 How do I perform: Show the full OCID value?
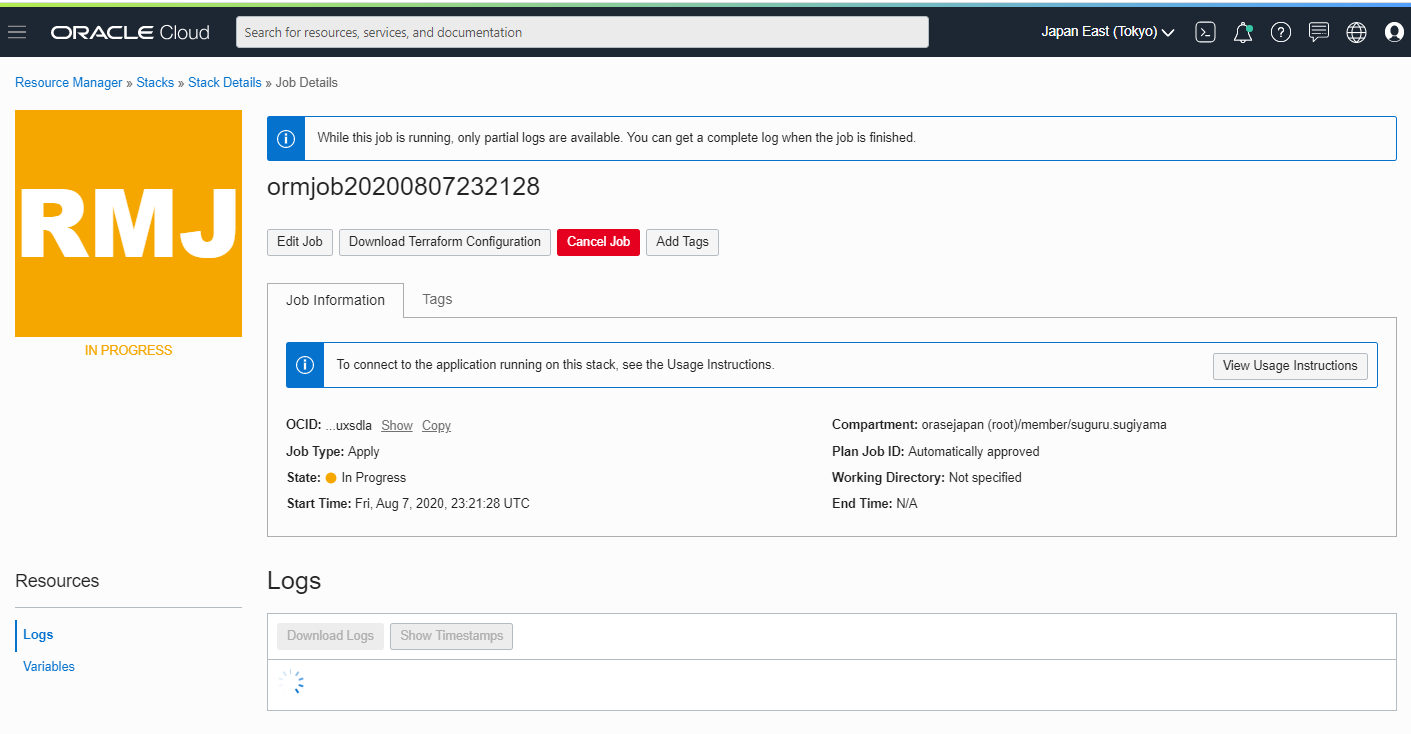pos(396,425)
